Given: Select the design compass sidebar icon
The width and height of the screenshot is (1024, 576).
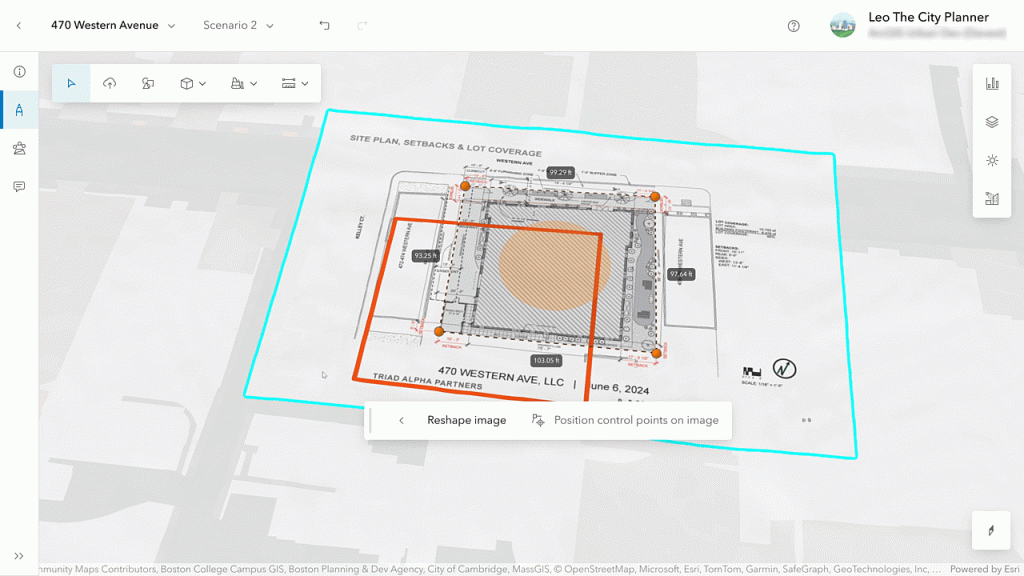Looking at the screenshot, I should [x=20, y=110].
